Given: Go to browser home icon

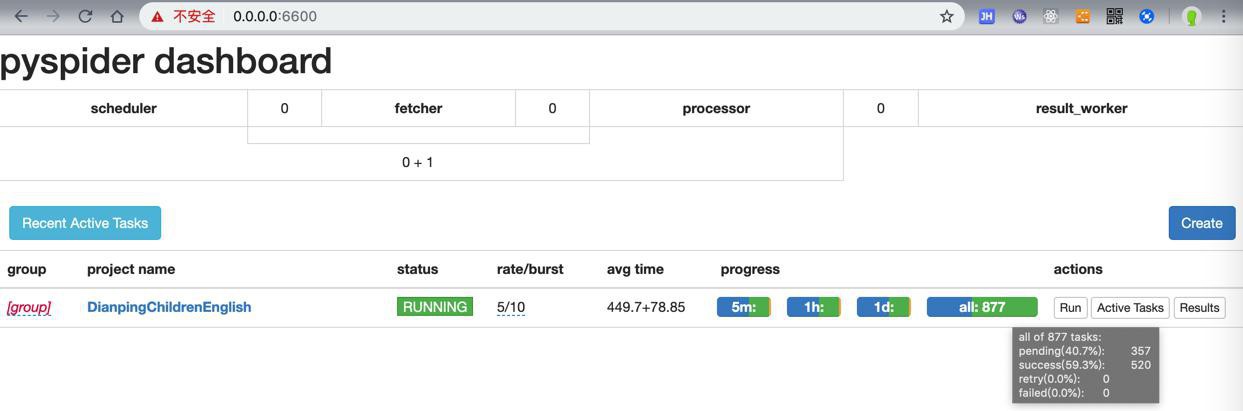Looking at the screenshot, I should click(117, 16).
